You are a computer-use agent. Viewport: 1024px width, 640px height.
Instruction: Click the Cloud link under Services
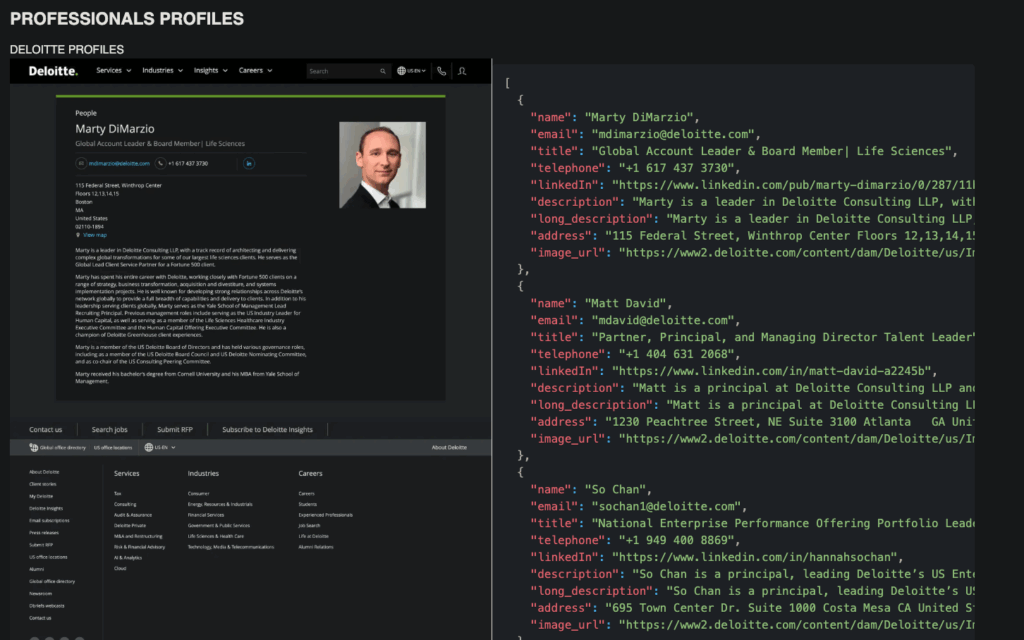pyautogui.click(x=120, y=568)
